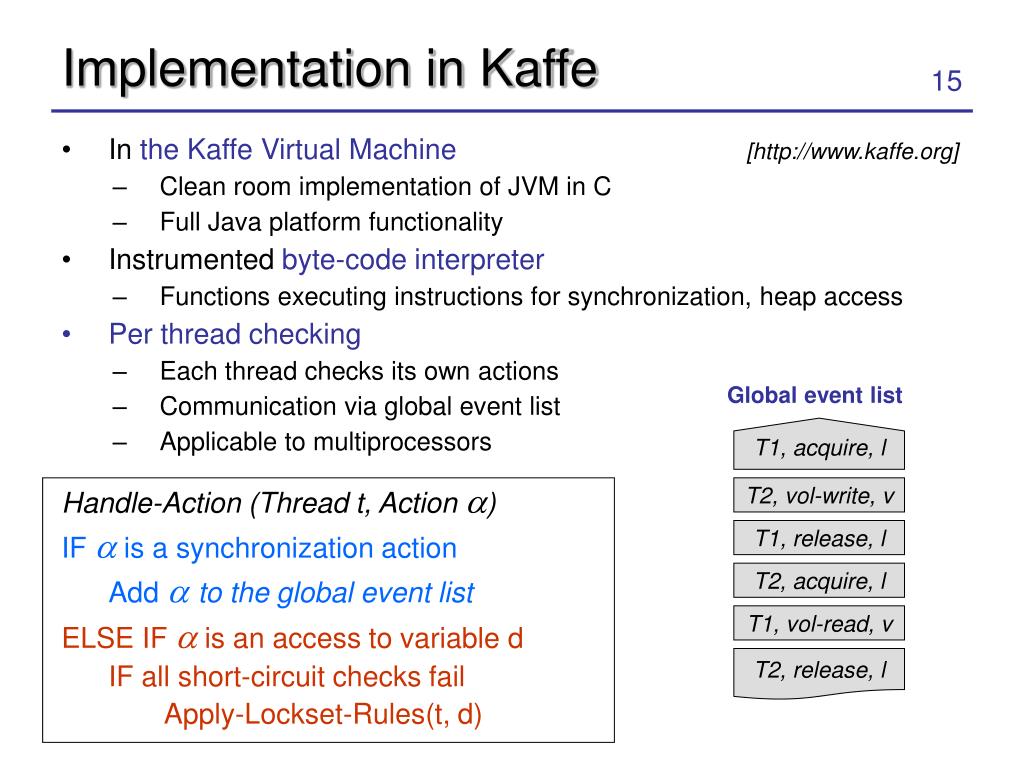Click 'Apply-Lockset-Rules(t, d)' text
1024x768 pixels.
[323, 714]
